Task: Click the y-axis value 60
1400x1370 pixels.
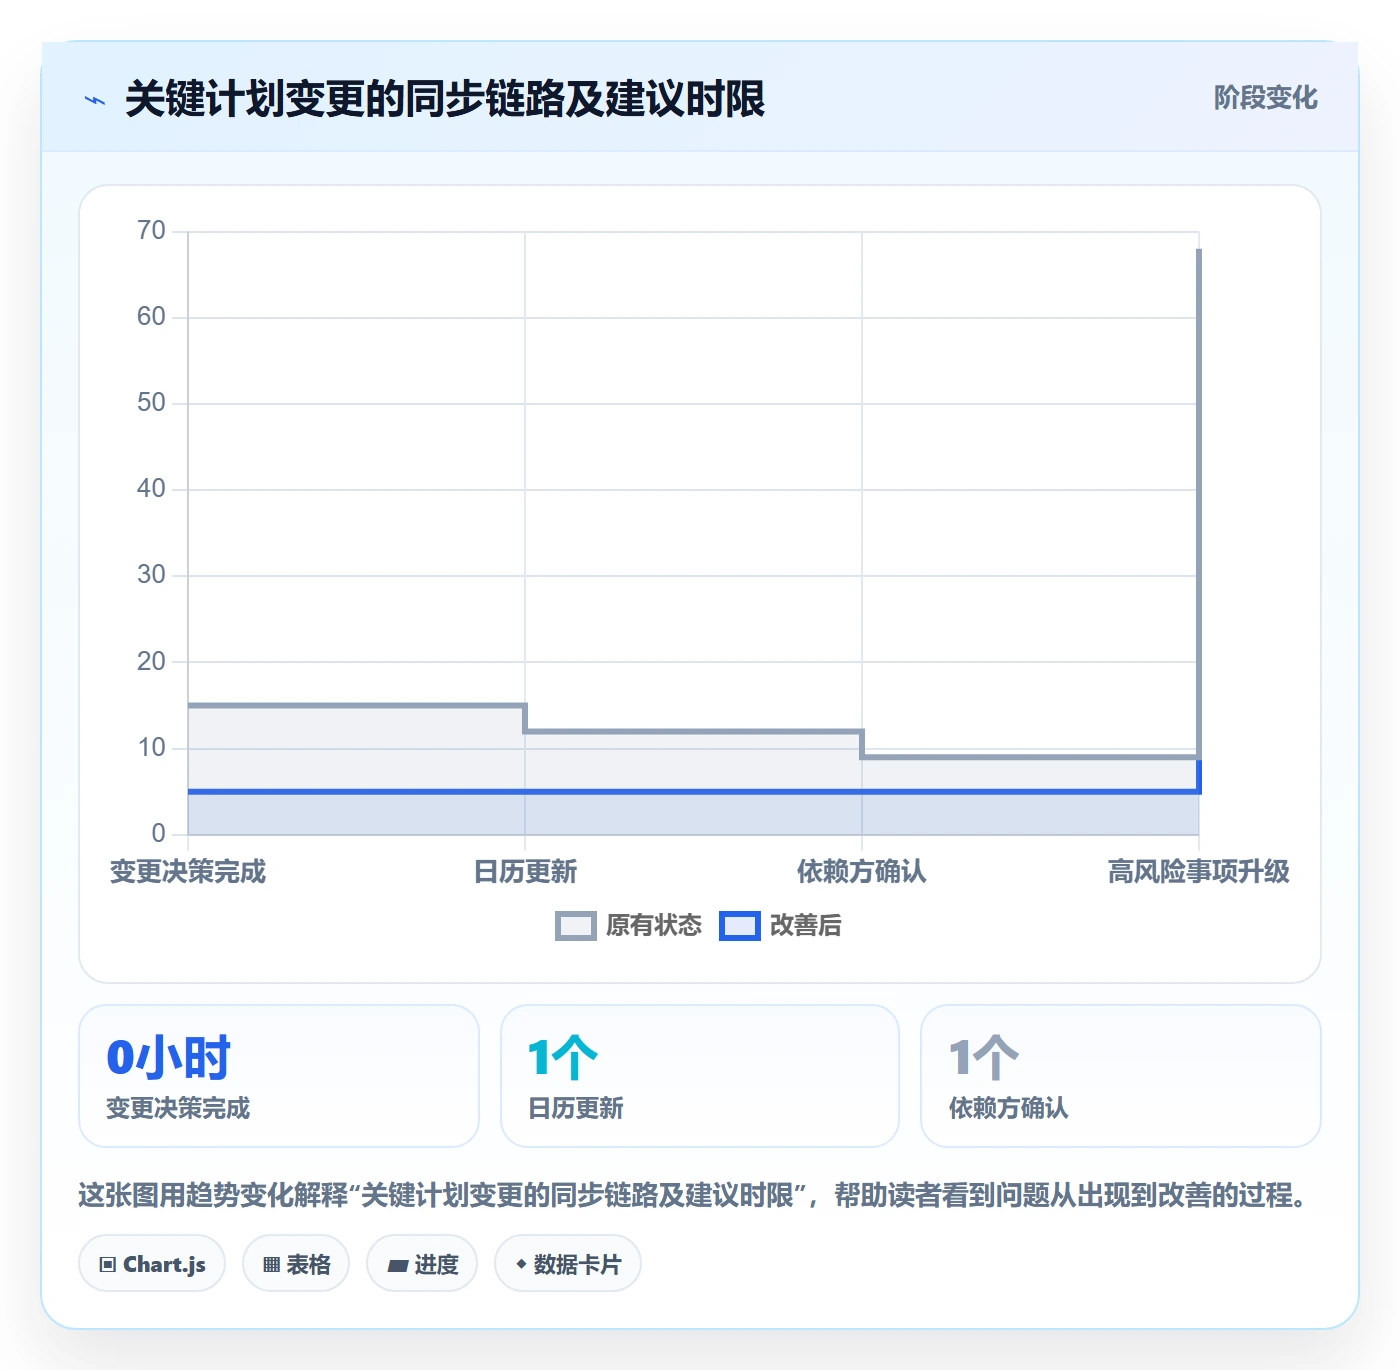Action: coord(151,317)
